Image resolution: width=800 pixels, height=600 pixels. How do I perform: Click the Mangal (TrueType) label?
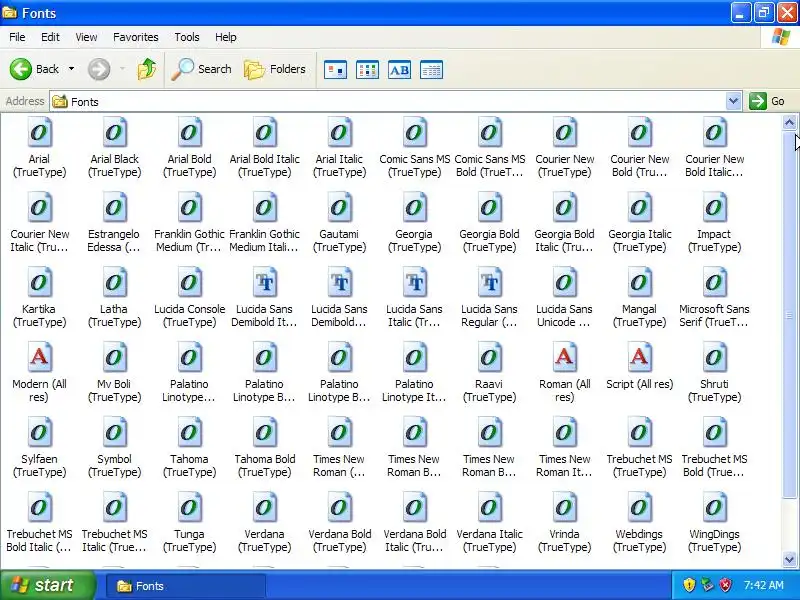pos(639,315)
